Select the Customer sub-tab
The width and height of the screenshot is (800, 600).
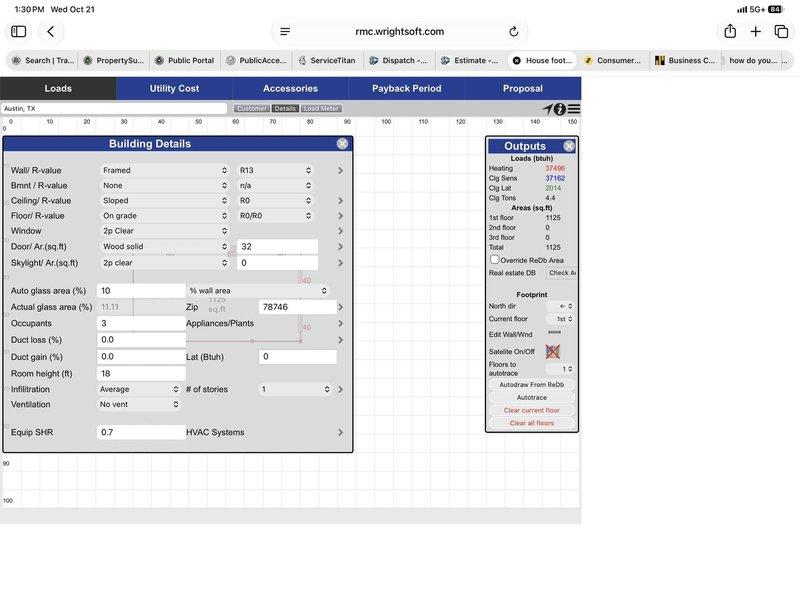252,109
